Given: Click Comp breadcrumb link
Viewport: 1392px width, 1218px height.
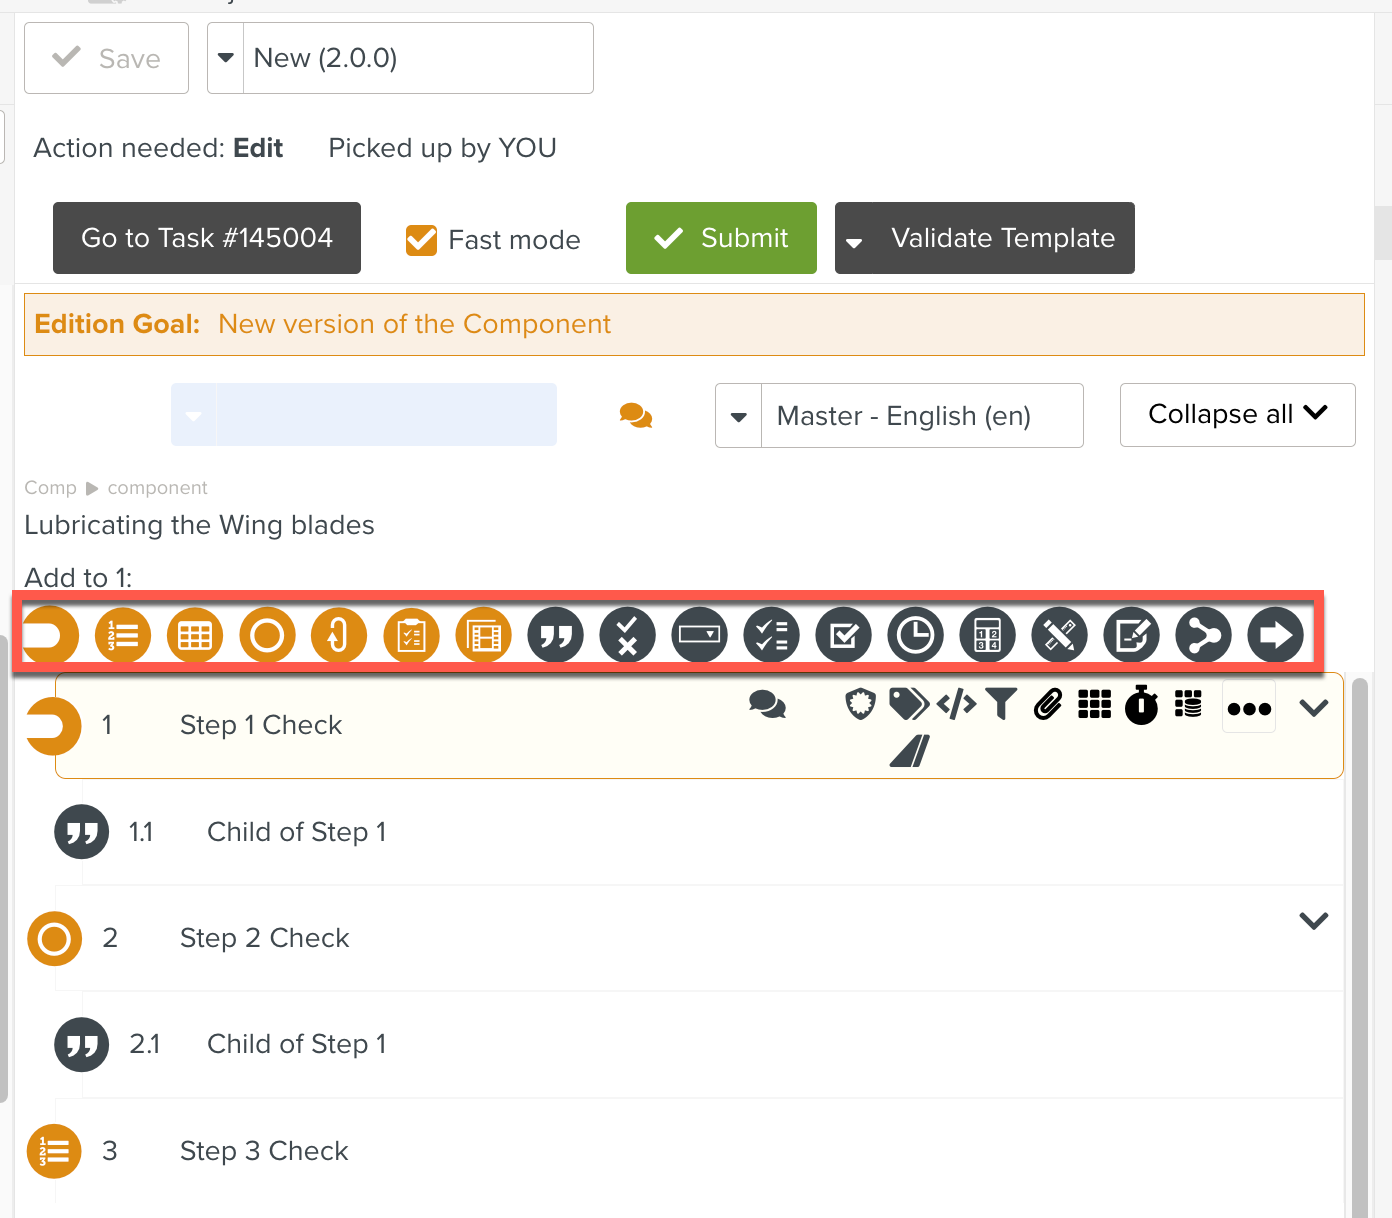Looking at the screenshot, I should (51, 488).
